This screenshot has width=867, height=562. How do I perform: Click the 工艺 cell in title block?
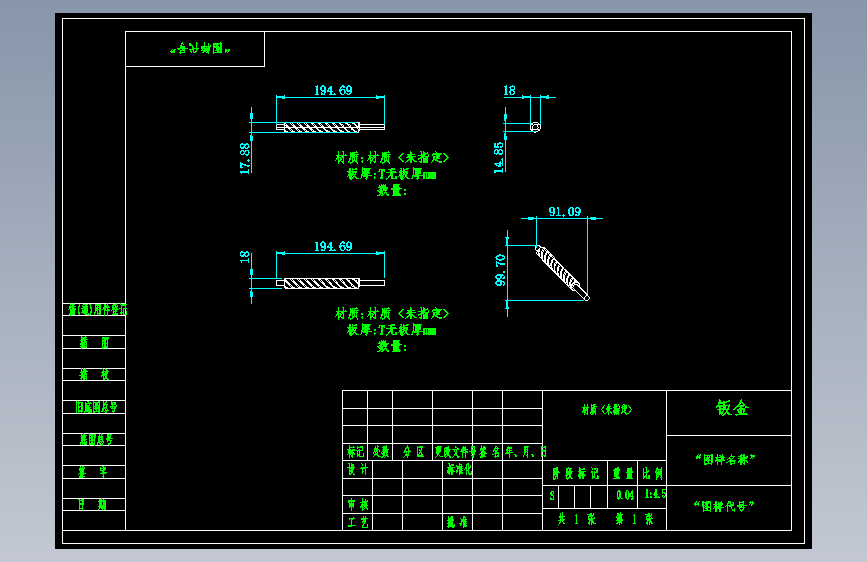pos(358,522)
